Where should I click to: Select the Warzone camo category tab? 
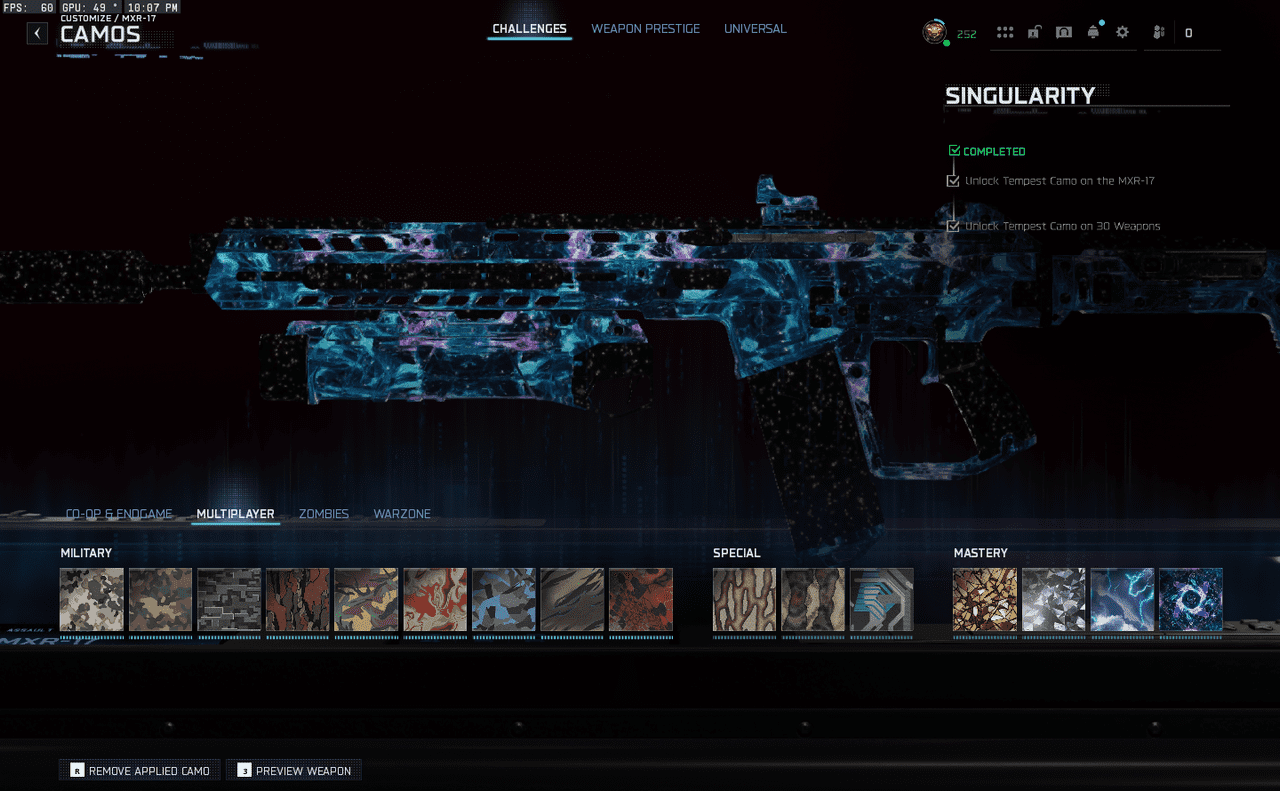coord(402,514)
